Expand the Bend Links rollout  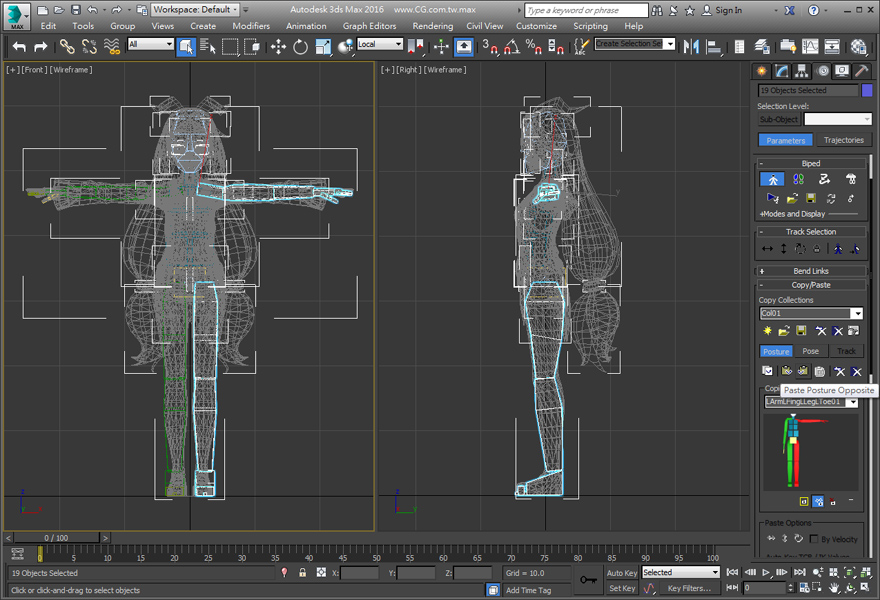point(811,271)
